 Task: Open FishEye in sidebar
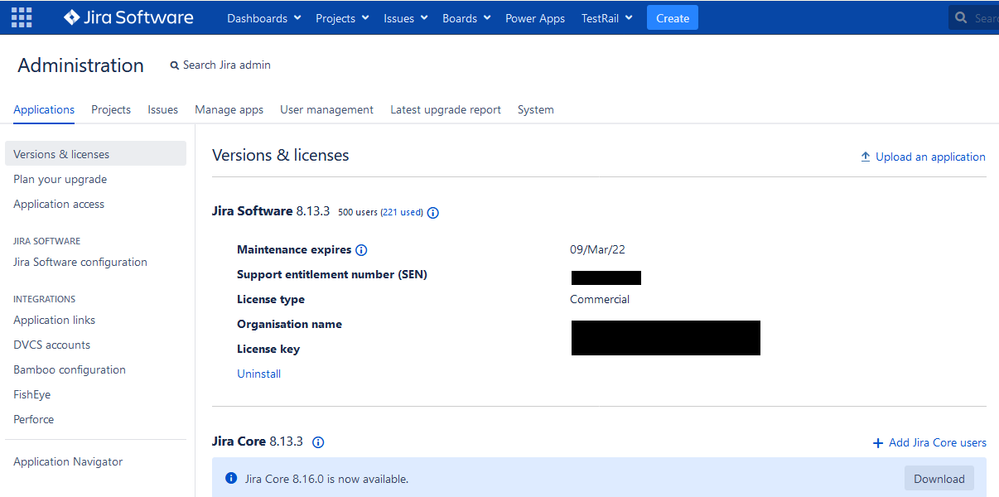point(32,395)
